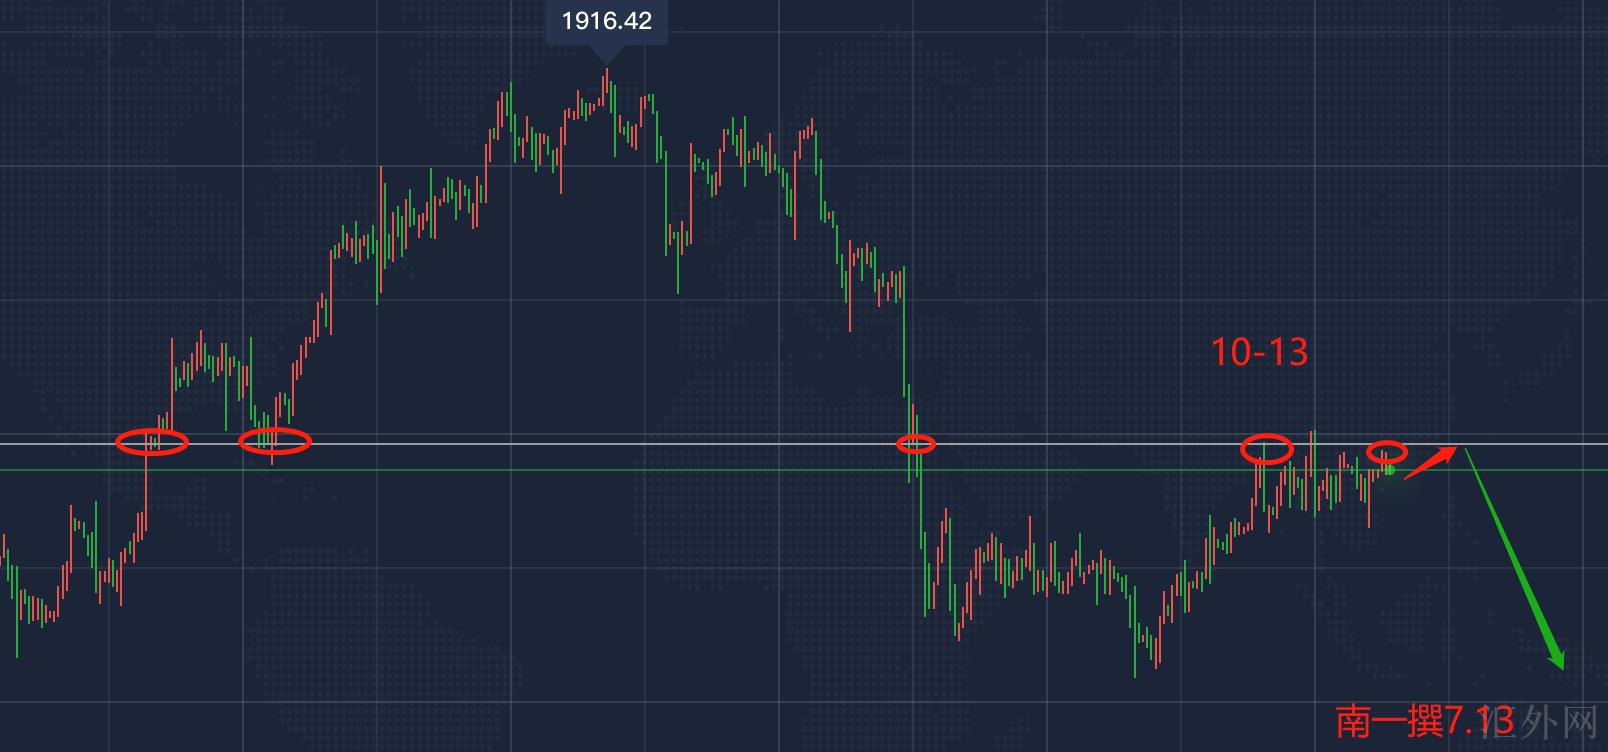Click the rightmost small red ellipse
This screenshot has width=1608, height=752.
pyautogui.click(x=1387, y=451)
